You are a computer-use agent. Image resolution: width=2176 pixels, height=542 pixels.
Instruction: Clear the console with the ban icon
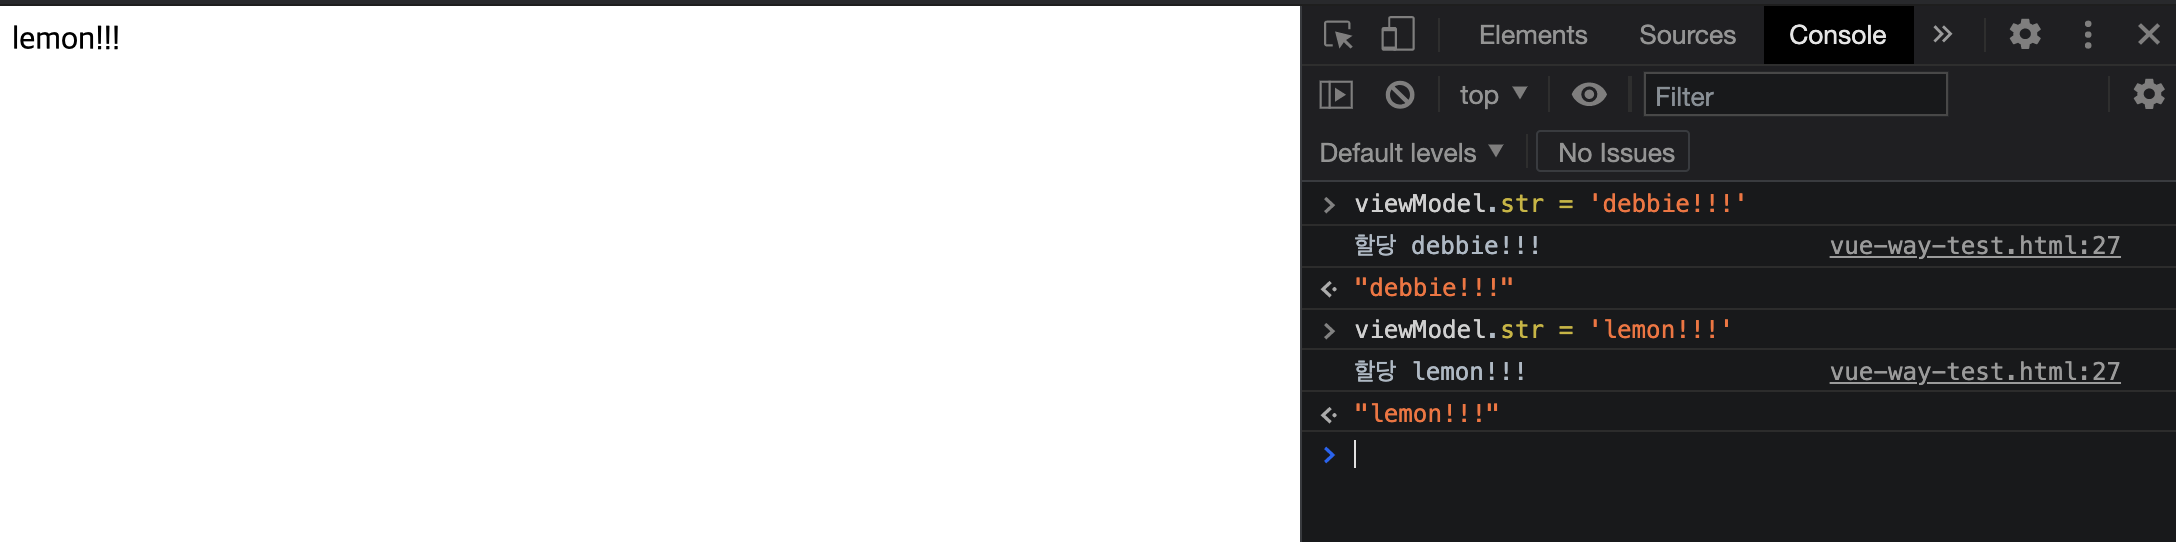pyautogui.click(x=1400, y=95)
